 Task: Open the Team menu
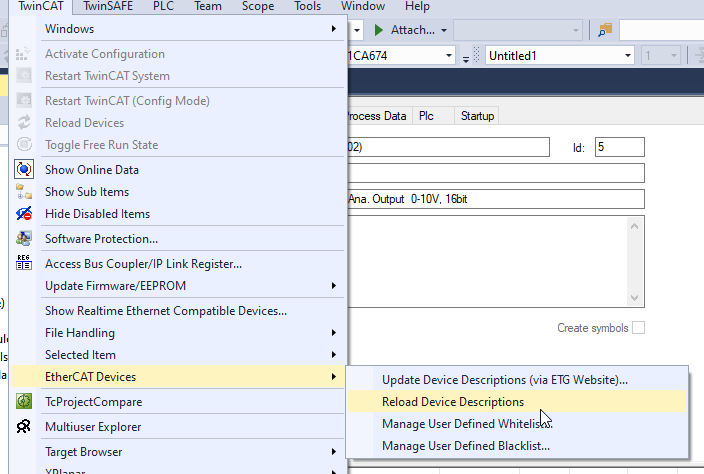(x=208, y=6)
